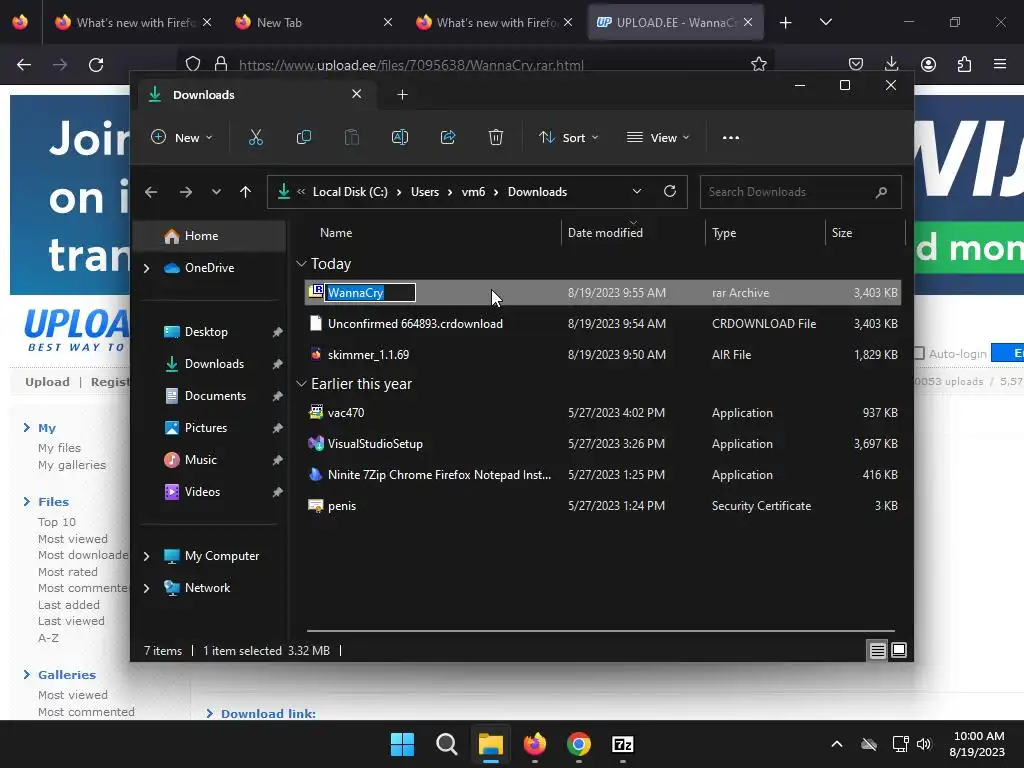1024x768 pixels.
Task: Open the Firefox extensions puzzle icon
Action: [x=964, y=64]
